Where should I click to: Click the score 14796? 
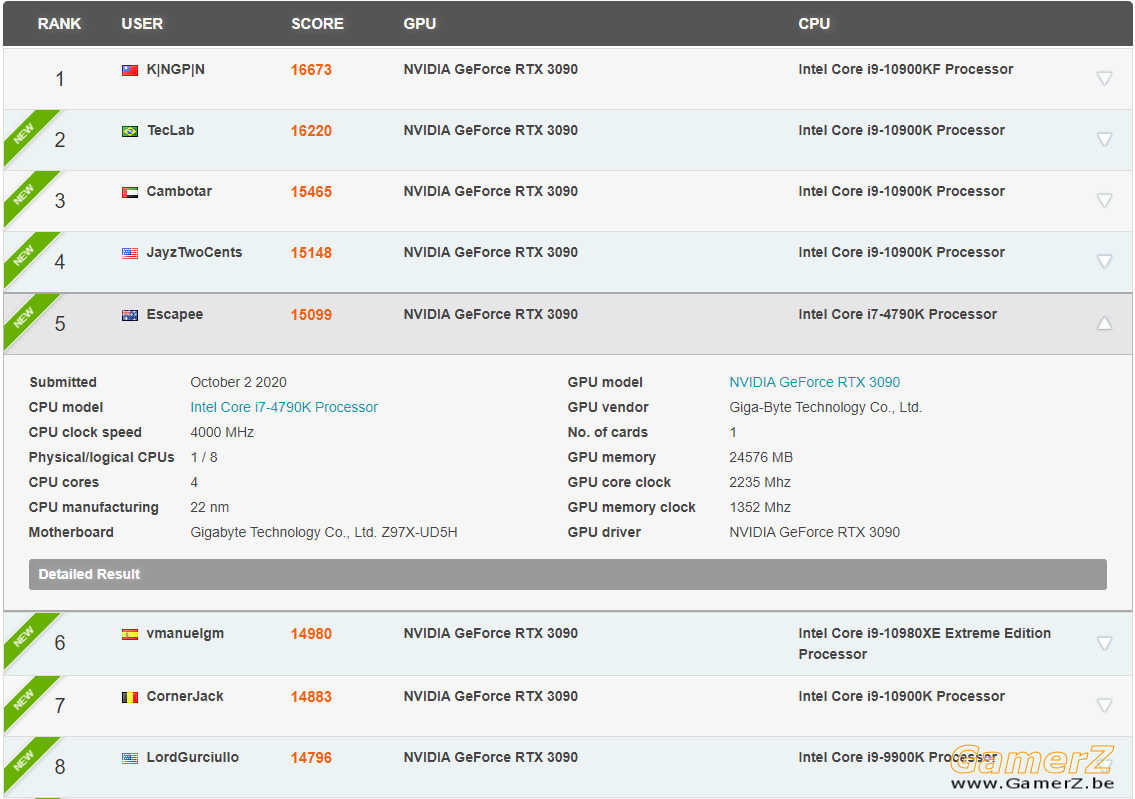click(x=311, y=758)
